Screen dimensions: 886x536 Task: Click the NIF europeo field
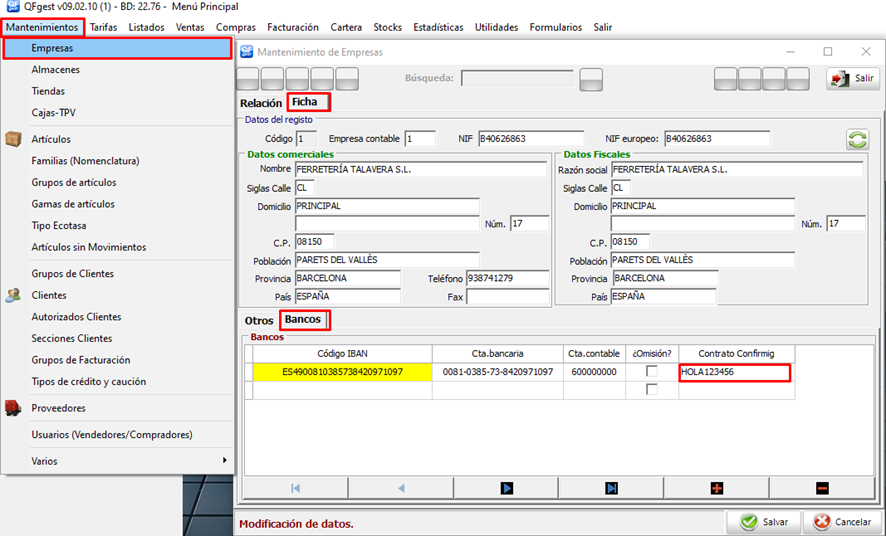coord(717,138)
